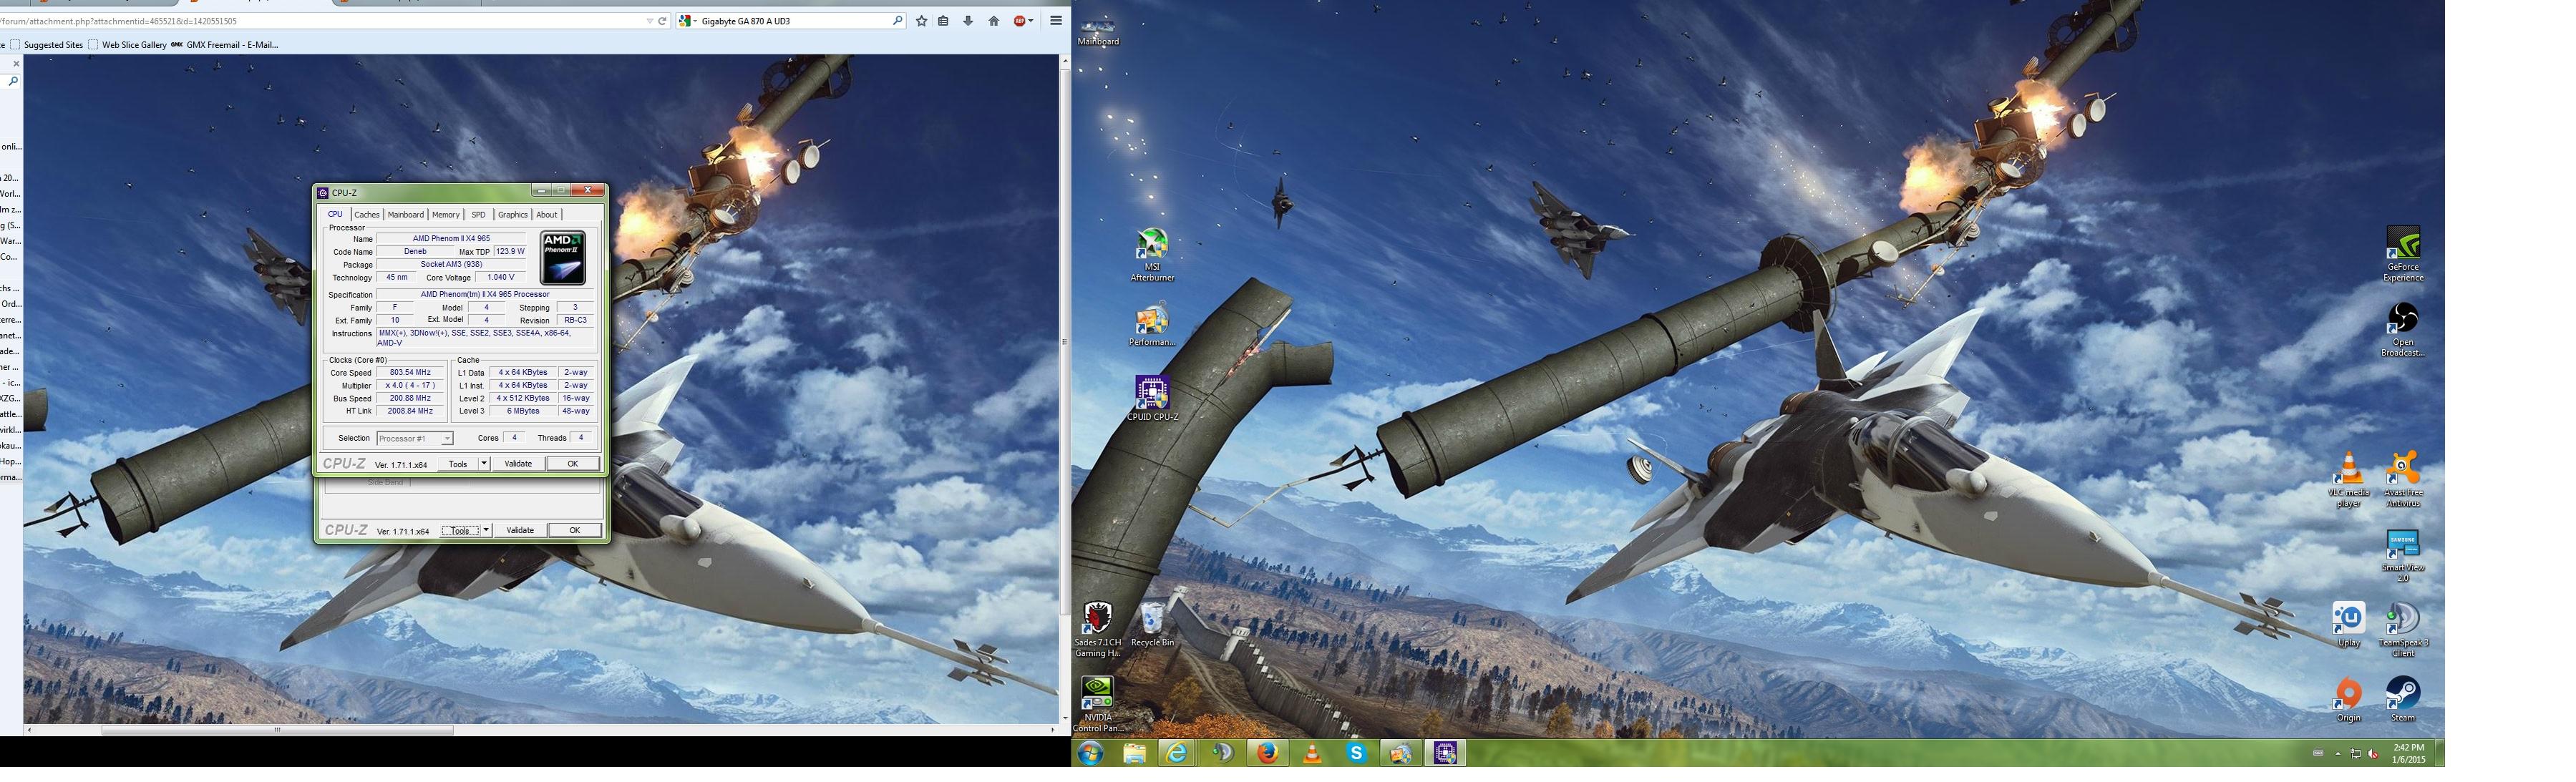
Task: Switch to CPU-Z Mainboard tab
Action: click(405, 215)
